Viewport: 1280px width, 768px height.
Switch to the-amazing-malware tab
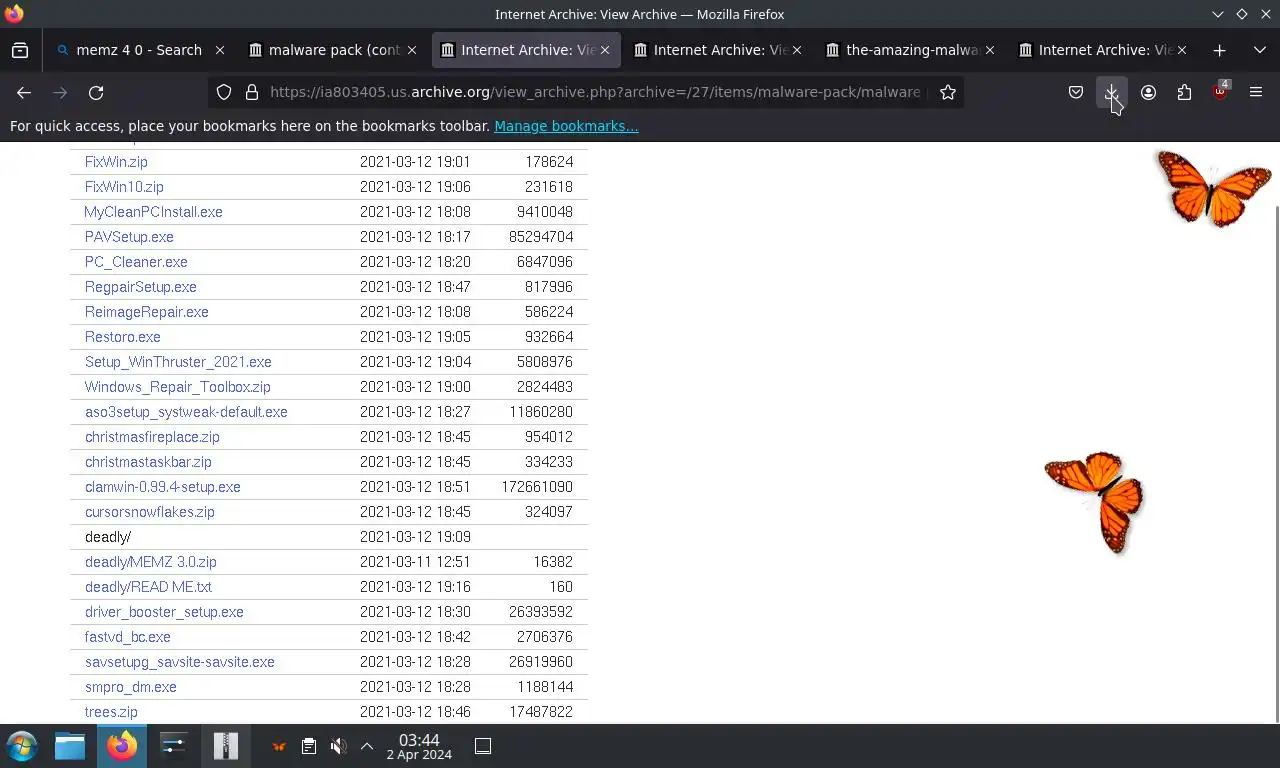pos(911,50)
